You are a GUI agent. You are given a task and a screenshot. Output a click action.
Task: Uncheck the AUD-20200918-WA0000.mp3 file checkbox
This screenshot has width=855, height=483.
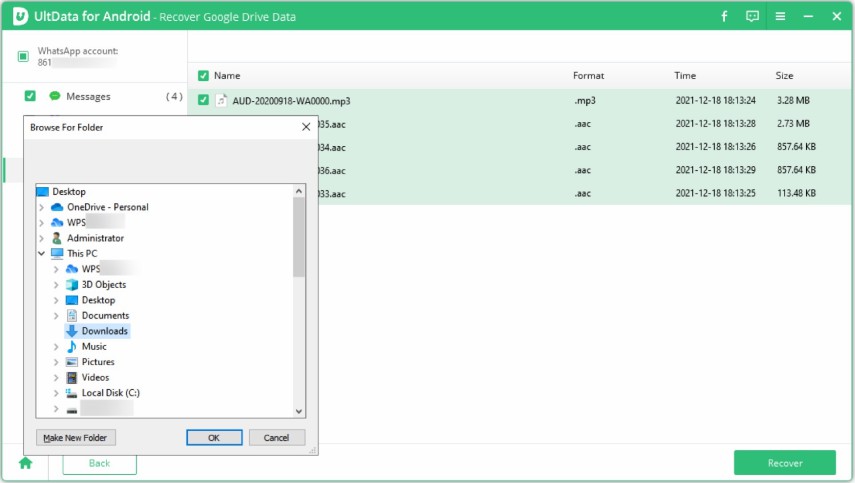(204, 100)
